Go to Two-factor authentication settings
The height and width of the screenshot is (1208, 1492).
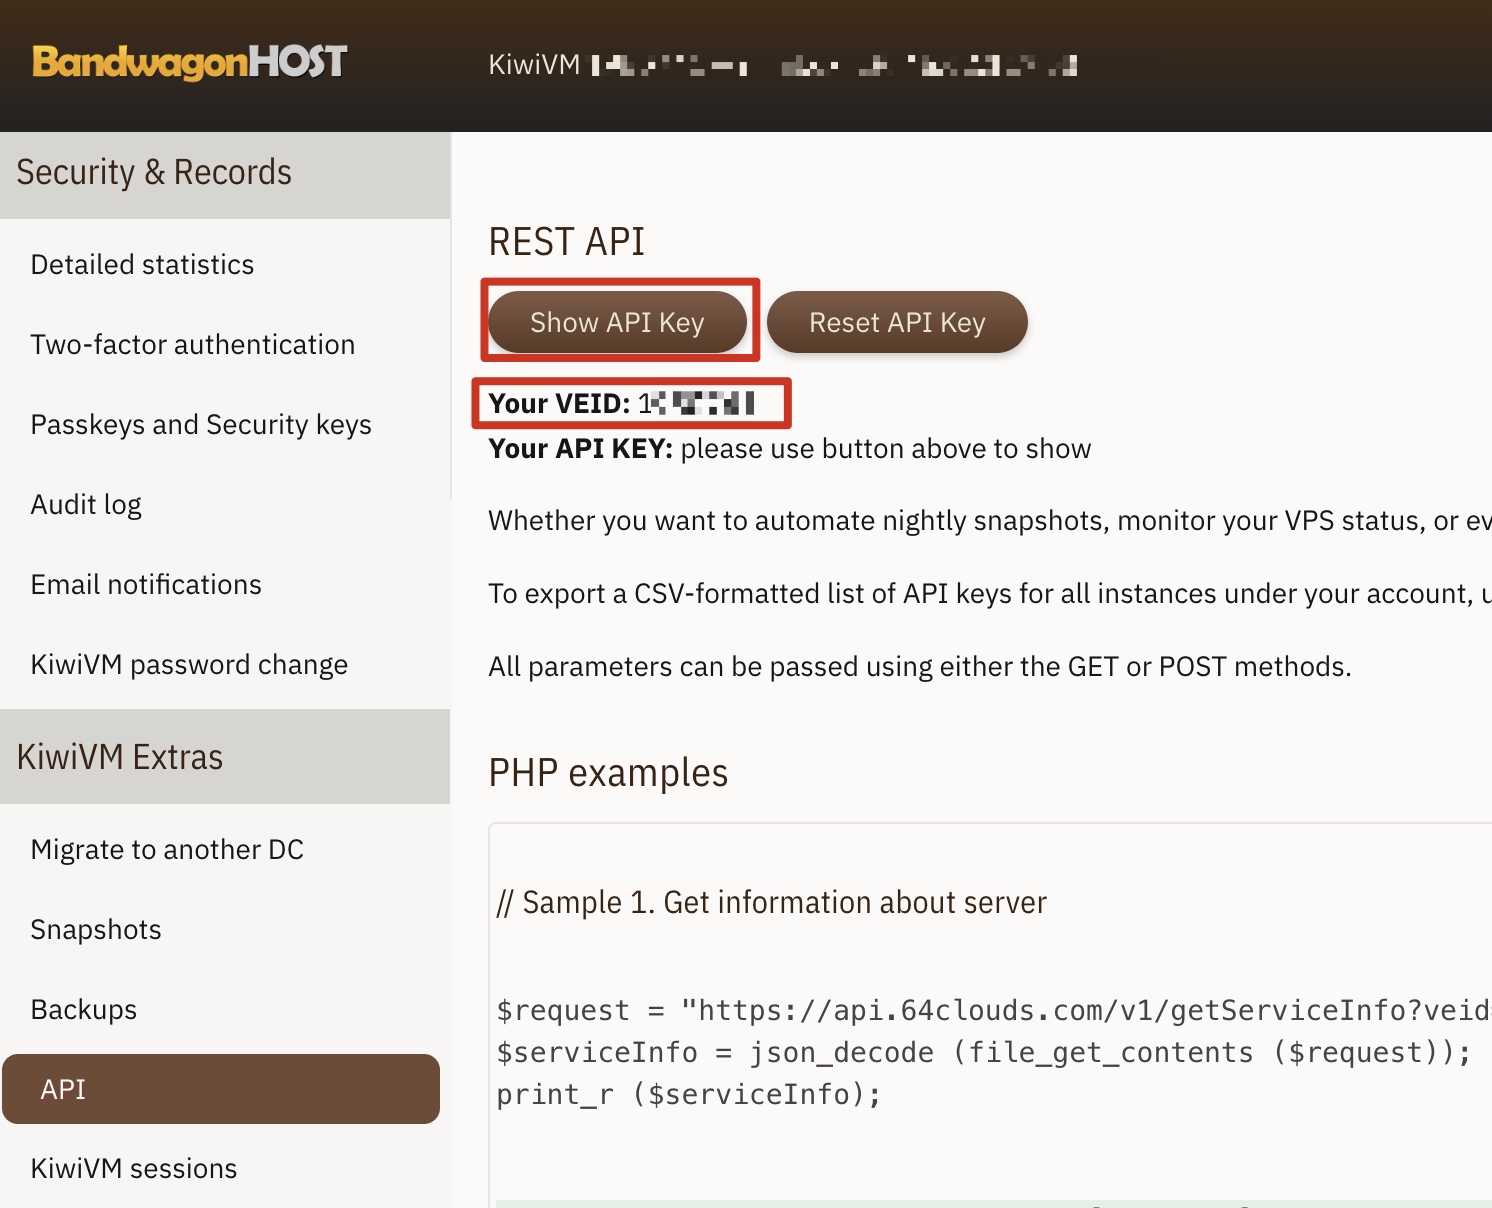coord(192,344)
